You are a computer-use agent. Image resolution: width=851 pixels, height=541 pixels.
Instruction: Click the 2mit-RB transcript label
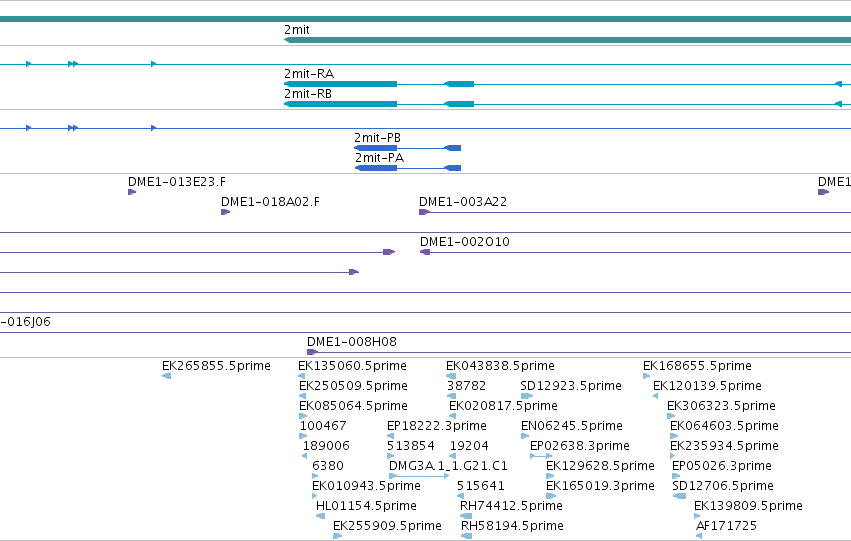(x=308, y=94)
